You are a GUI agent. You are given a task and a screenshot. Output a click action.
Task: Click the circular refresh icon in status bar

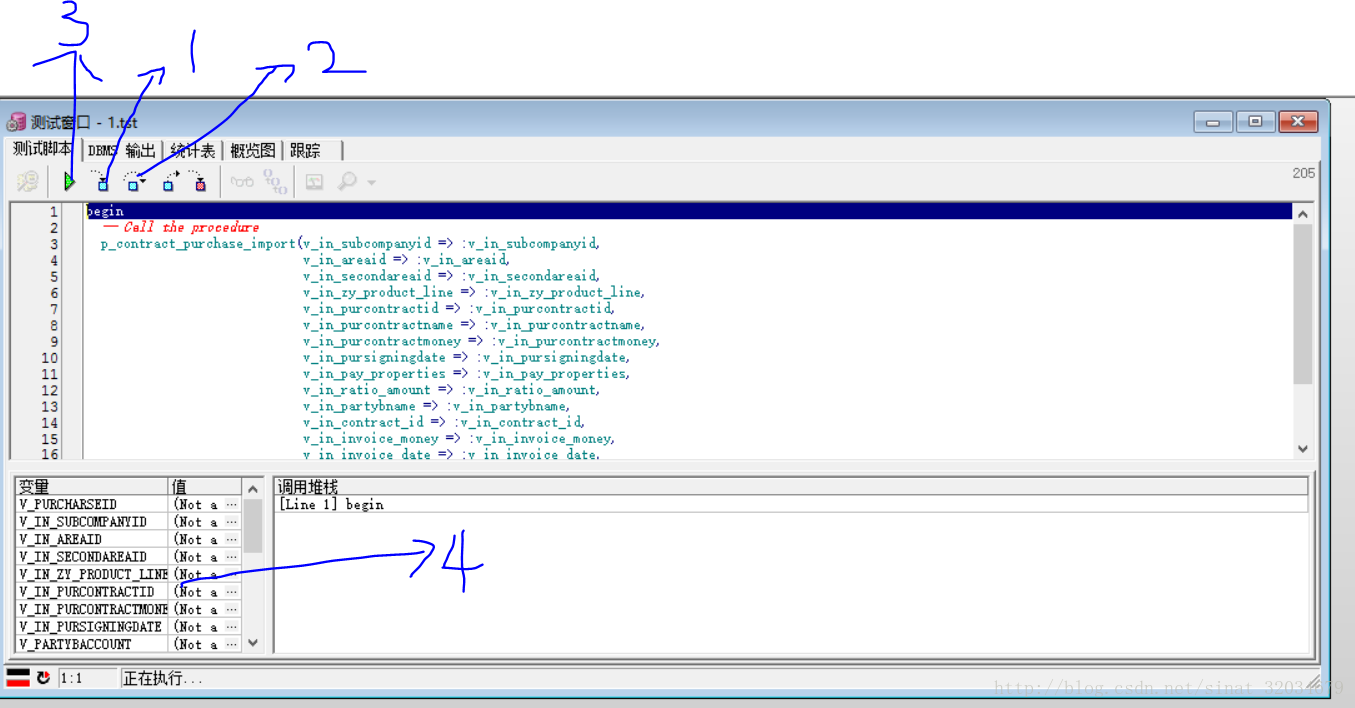point(43,678)
